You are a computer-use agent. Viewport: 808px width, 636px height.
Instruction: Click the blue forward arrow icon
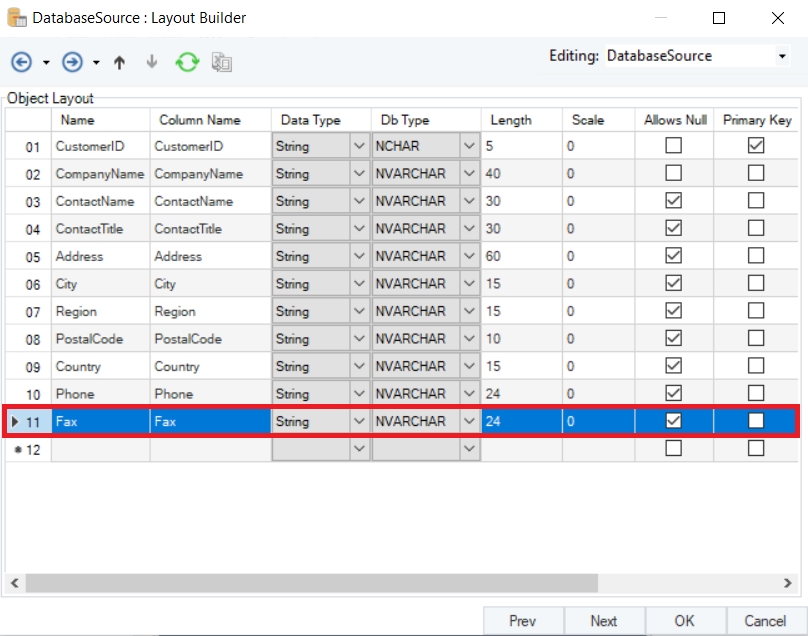[x=72, y=62]
